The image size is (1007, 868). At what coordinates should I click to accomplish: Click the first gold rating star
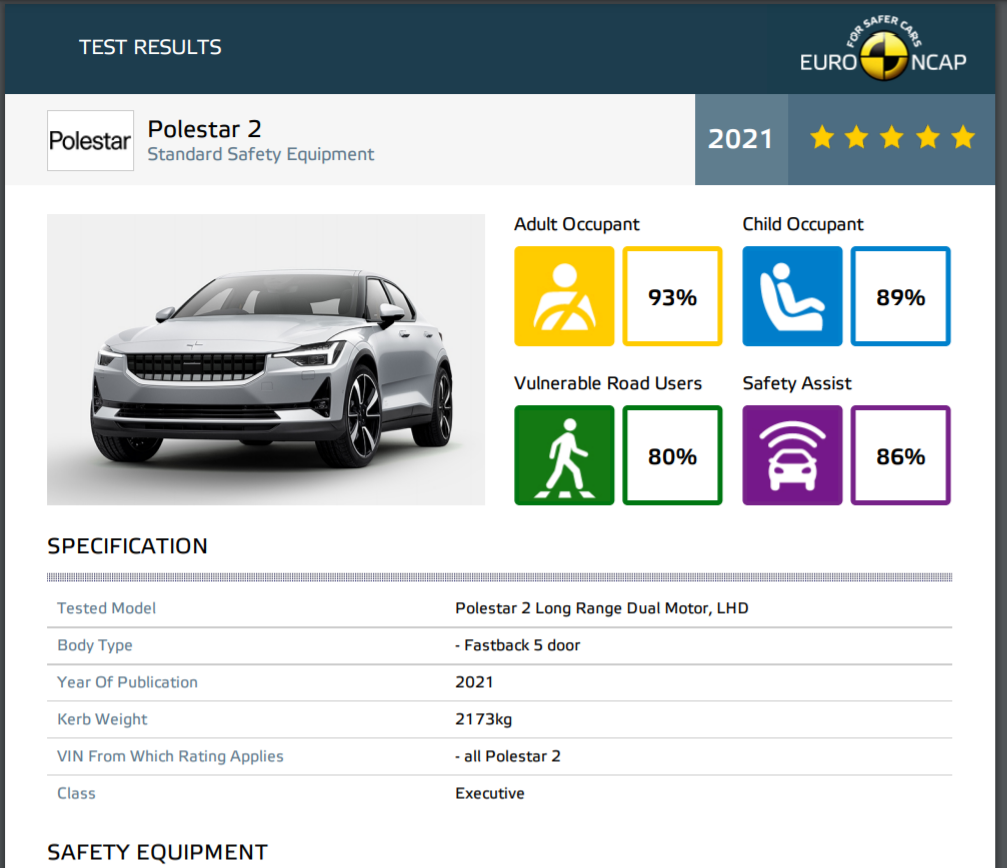coord(822,137)
